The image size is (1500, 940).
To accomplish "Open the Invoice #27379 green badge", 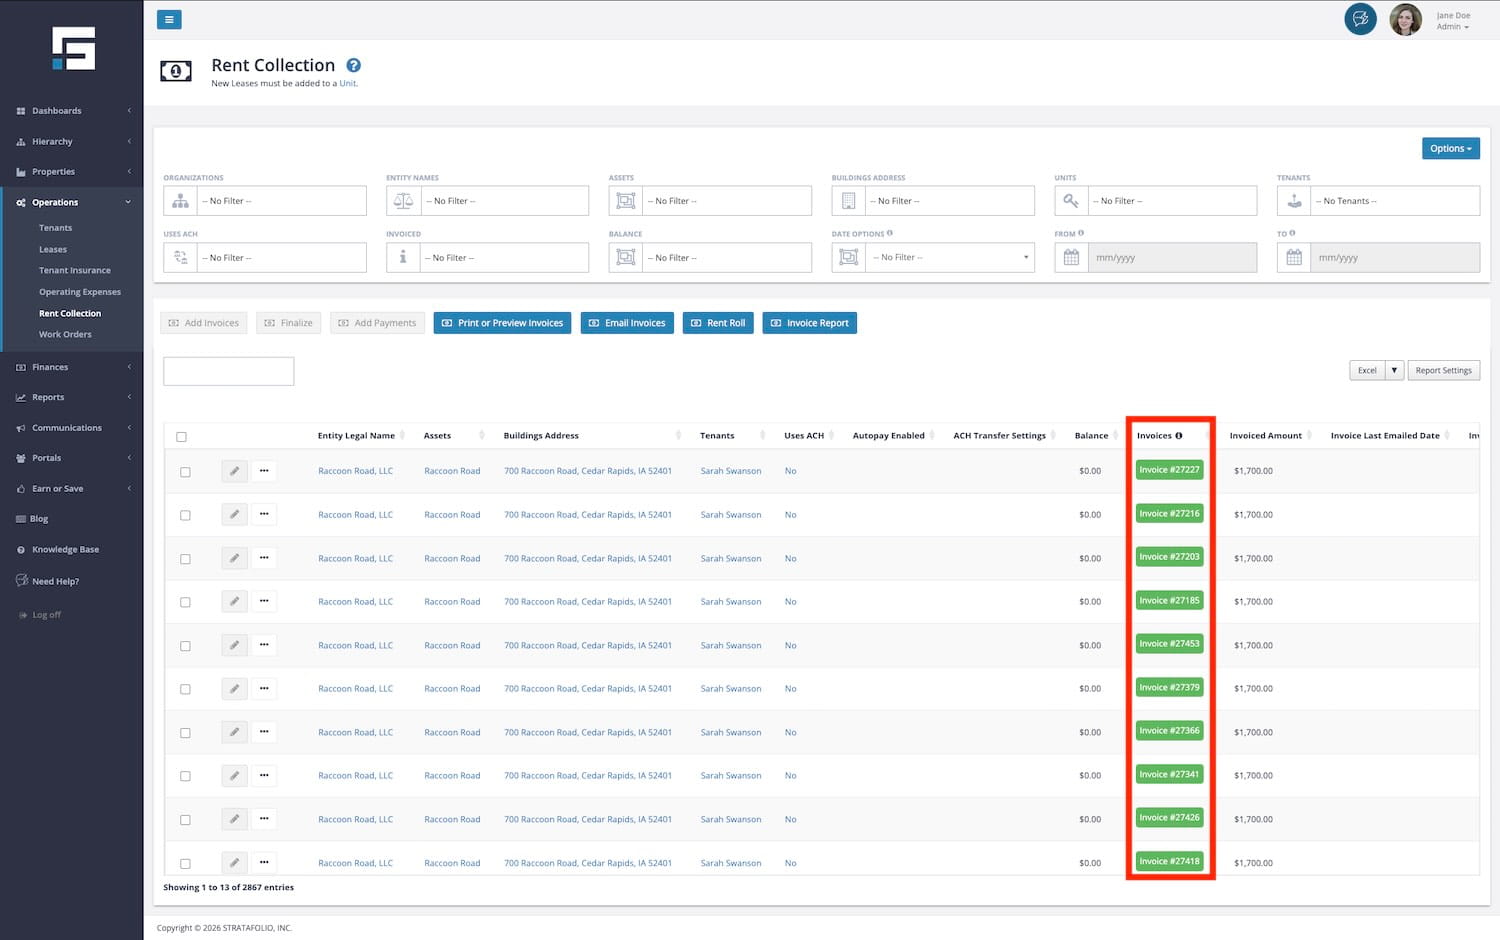I will coord(1169,688).
